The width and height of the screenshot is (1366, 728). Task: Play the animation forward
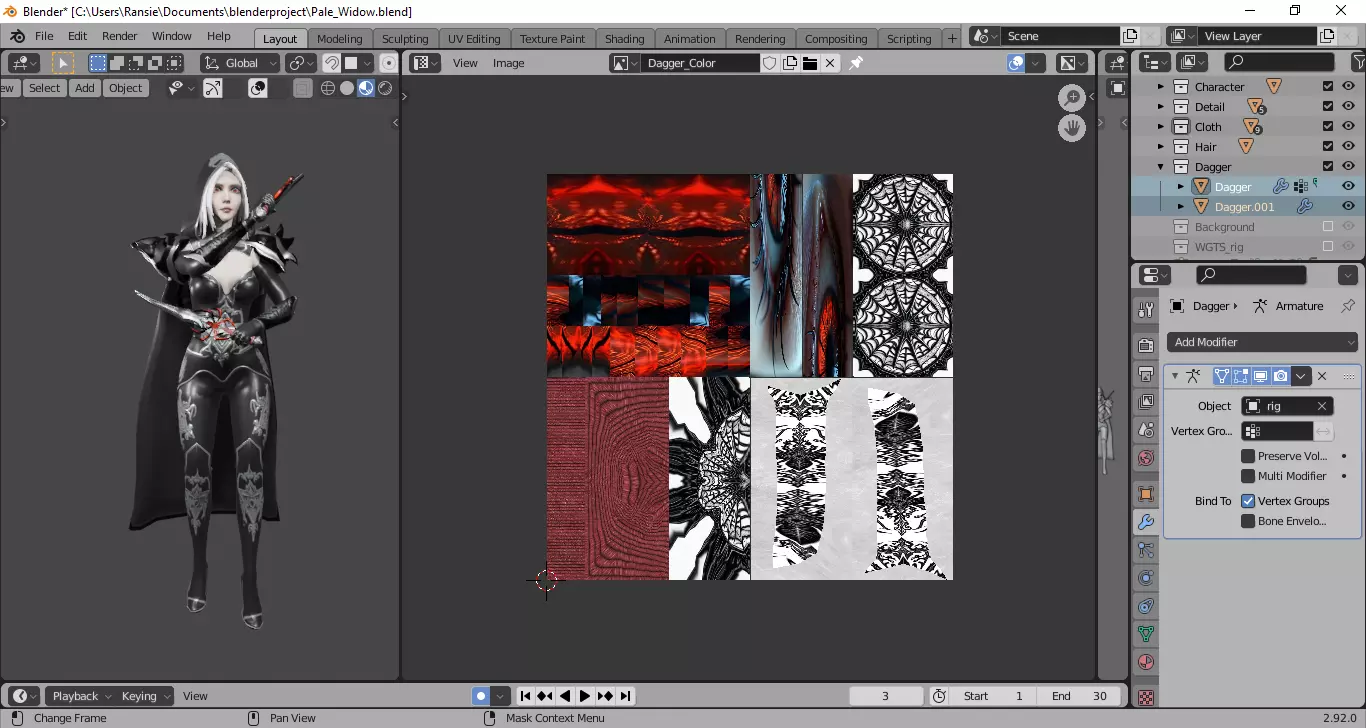pyautogui.click(x=585, y=696)
